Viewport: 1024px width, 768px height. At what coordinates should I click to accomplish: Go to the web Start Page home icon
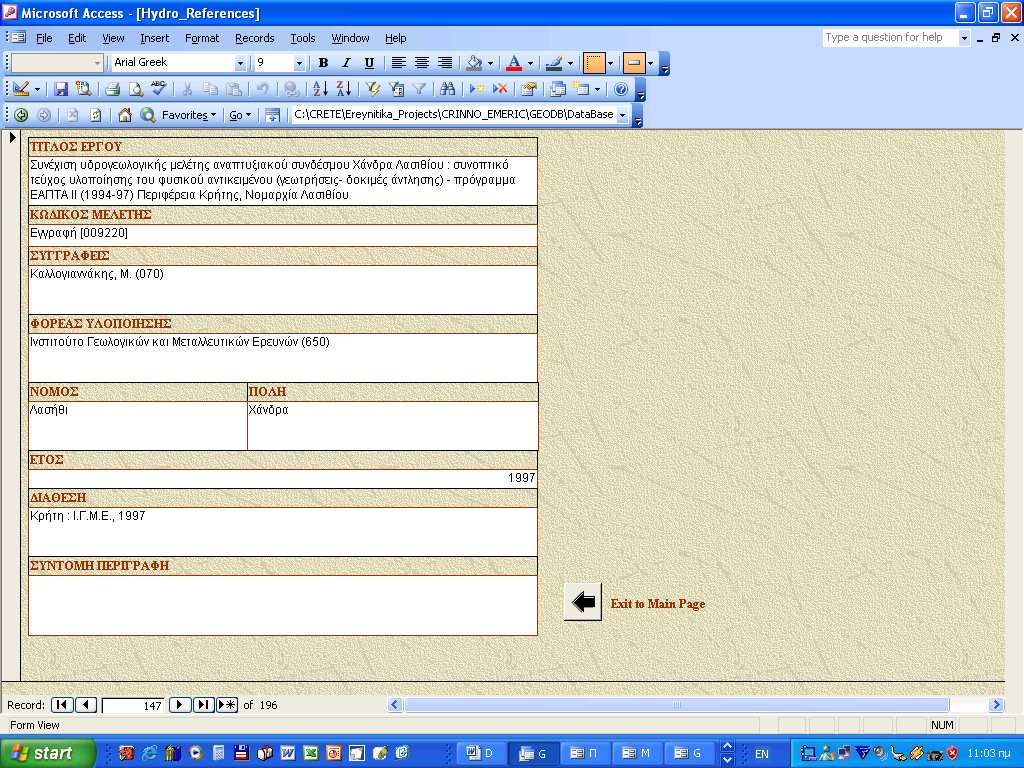tap(124, 115)
